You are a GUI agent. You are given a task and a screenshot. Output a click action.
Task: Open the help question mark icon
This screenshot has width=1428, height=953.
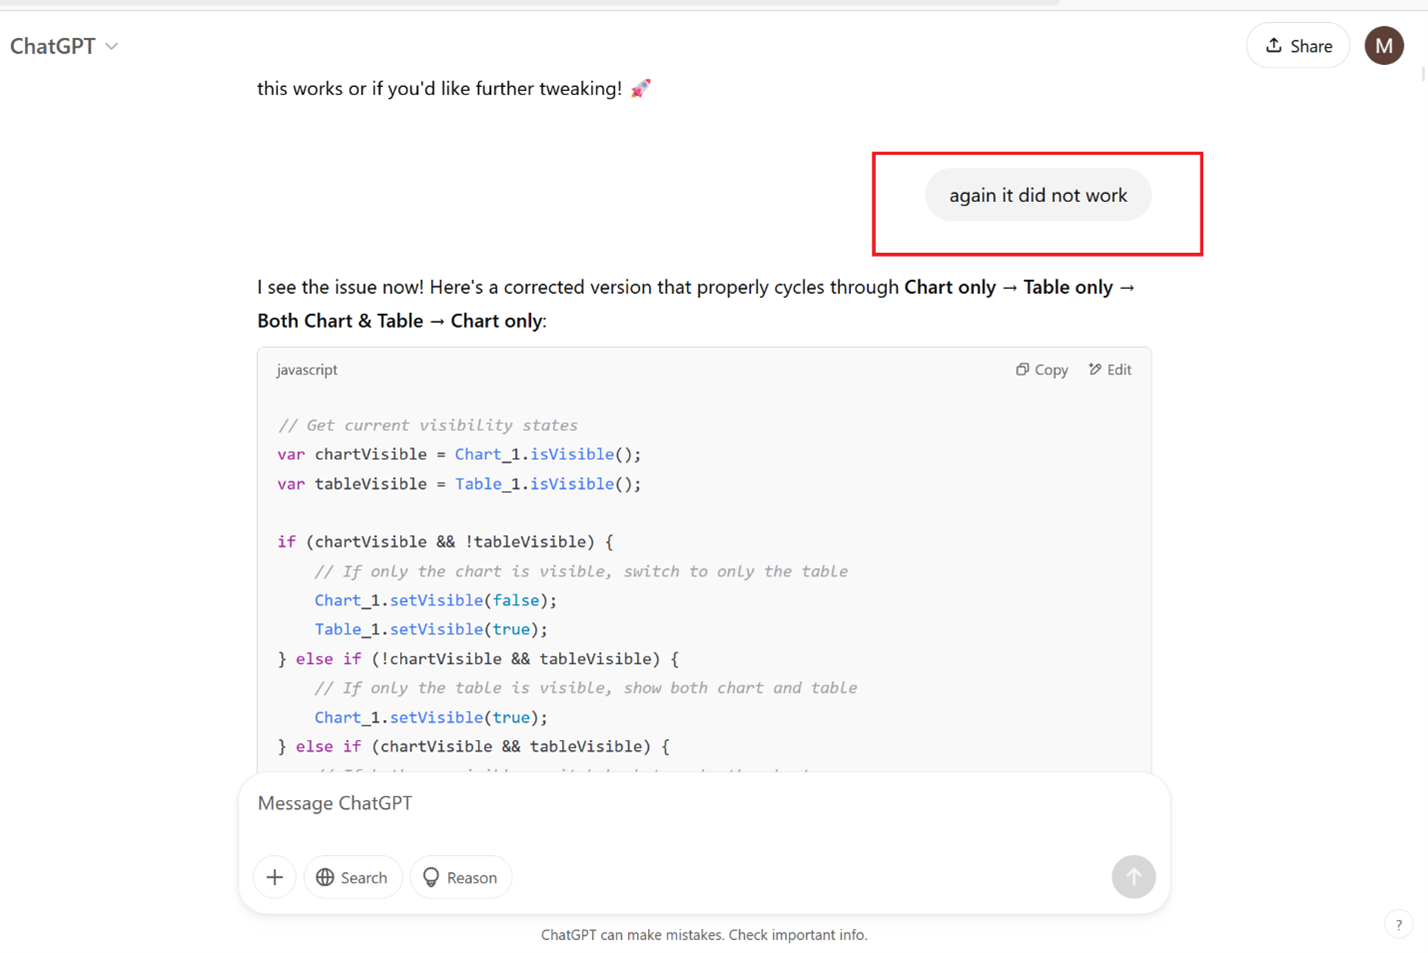[1397, 924]
